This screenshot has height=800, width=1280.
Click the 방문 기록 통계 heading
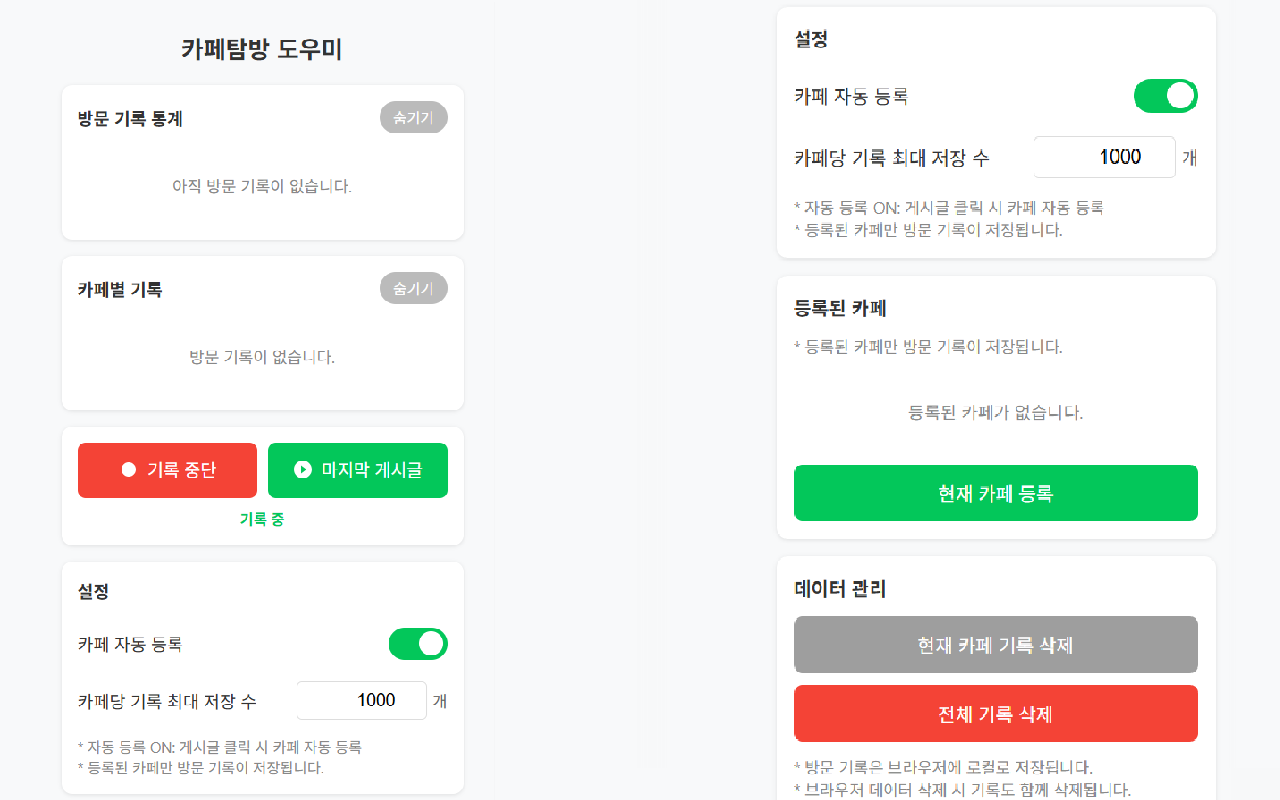(x=130, y=119)
